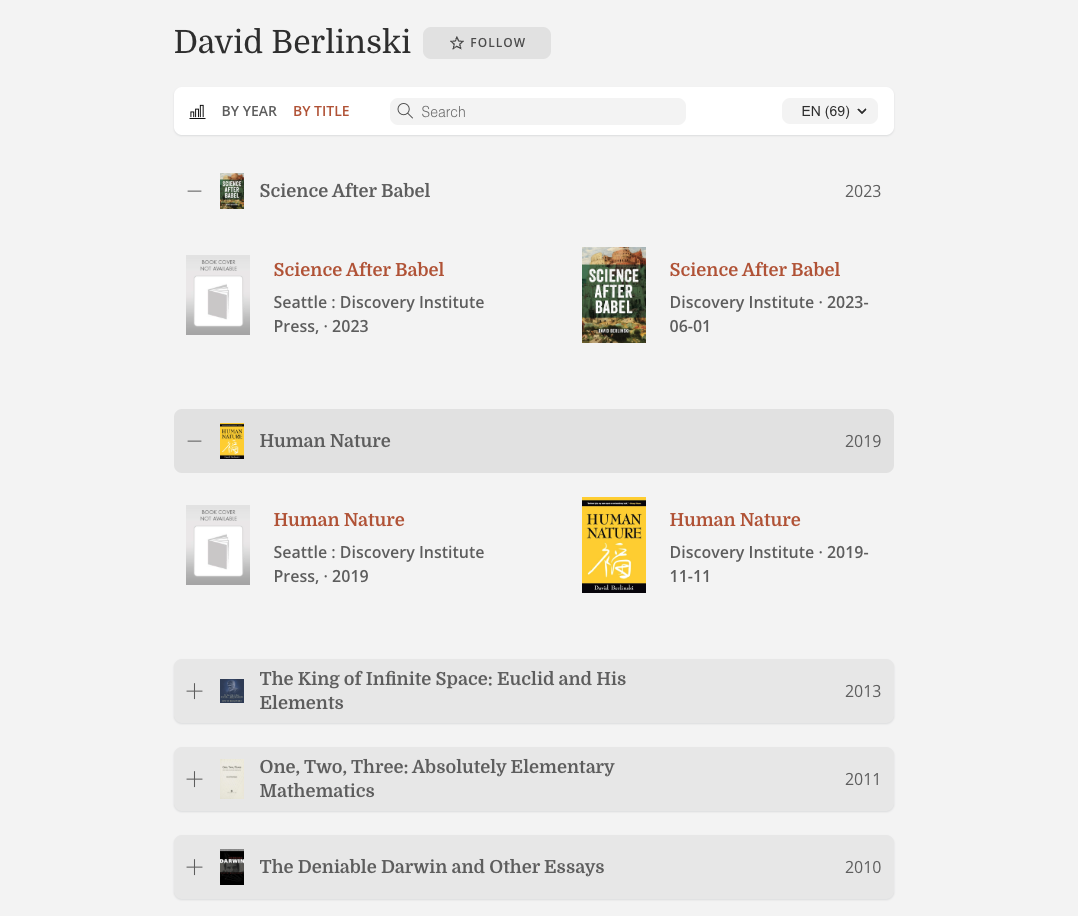The height and width of the screenshot is (916, 1078).
Task: Open the EN (69) language dropdown
Action: [x=830, y=111]
